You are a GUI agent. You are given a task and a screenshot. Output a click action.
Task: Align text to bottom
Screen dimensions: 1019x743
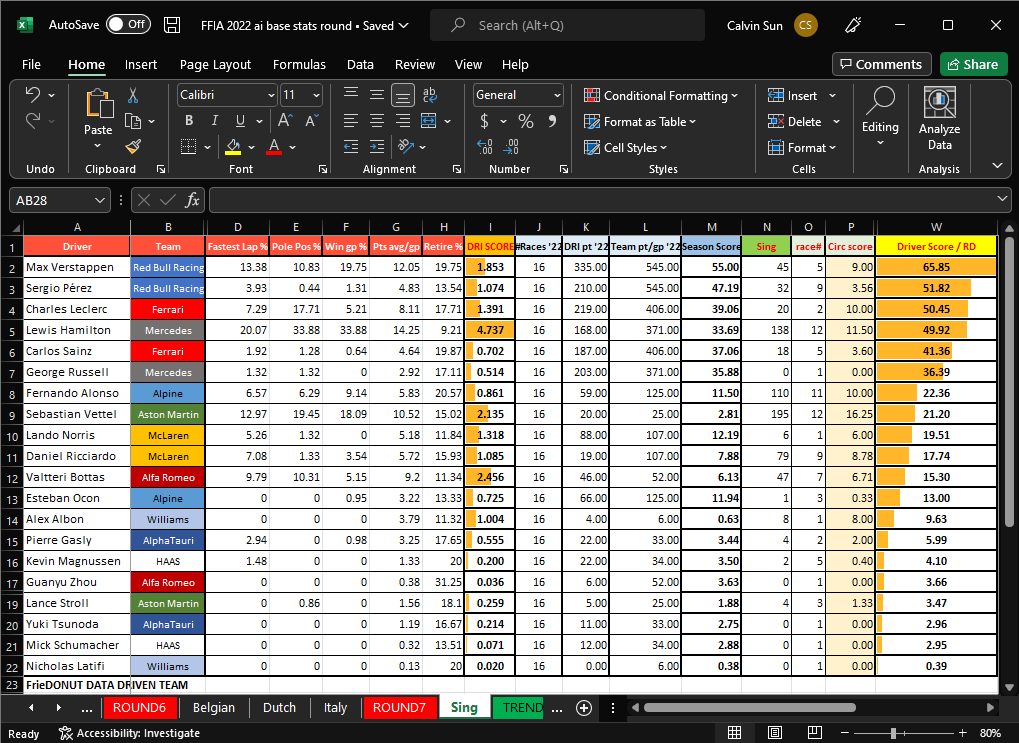[403, 96]
